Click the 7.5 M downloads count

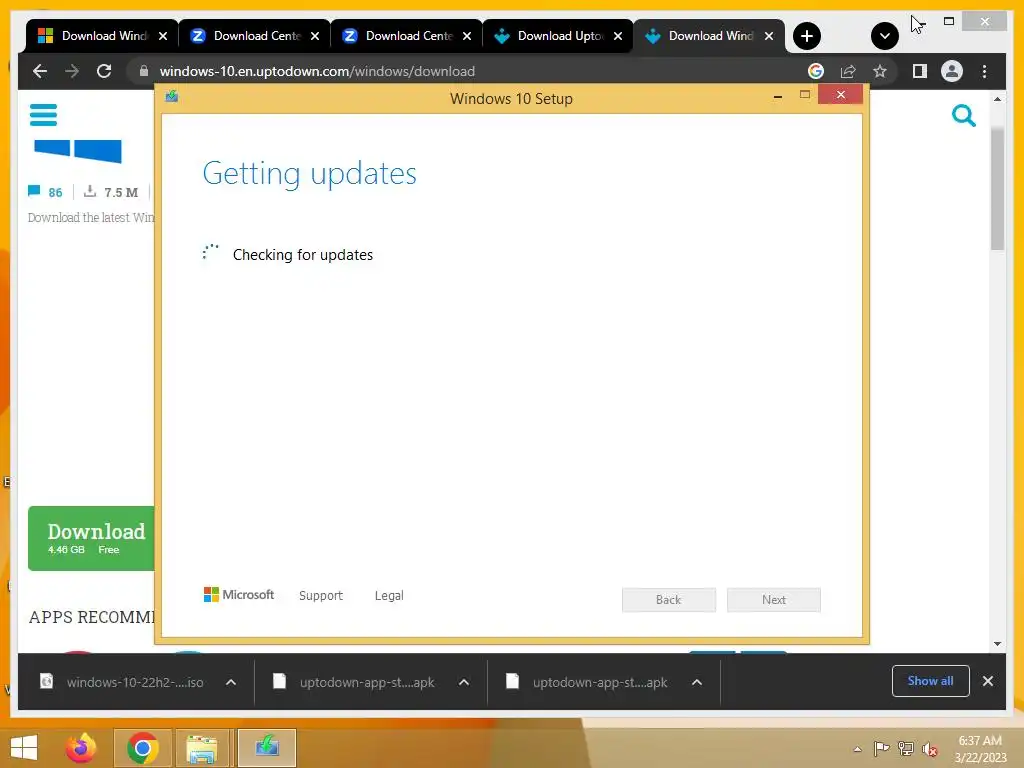[111, 192]
